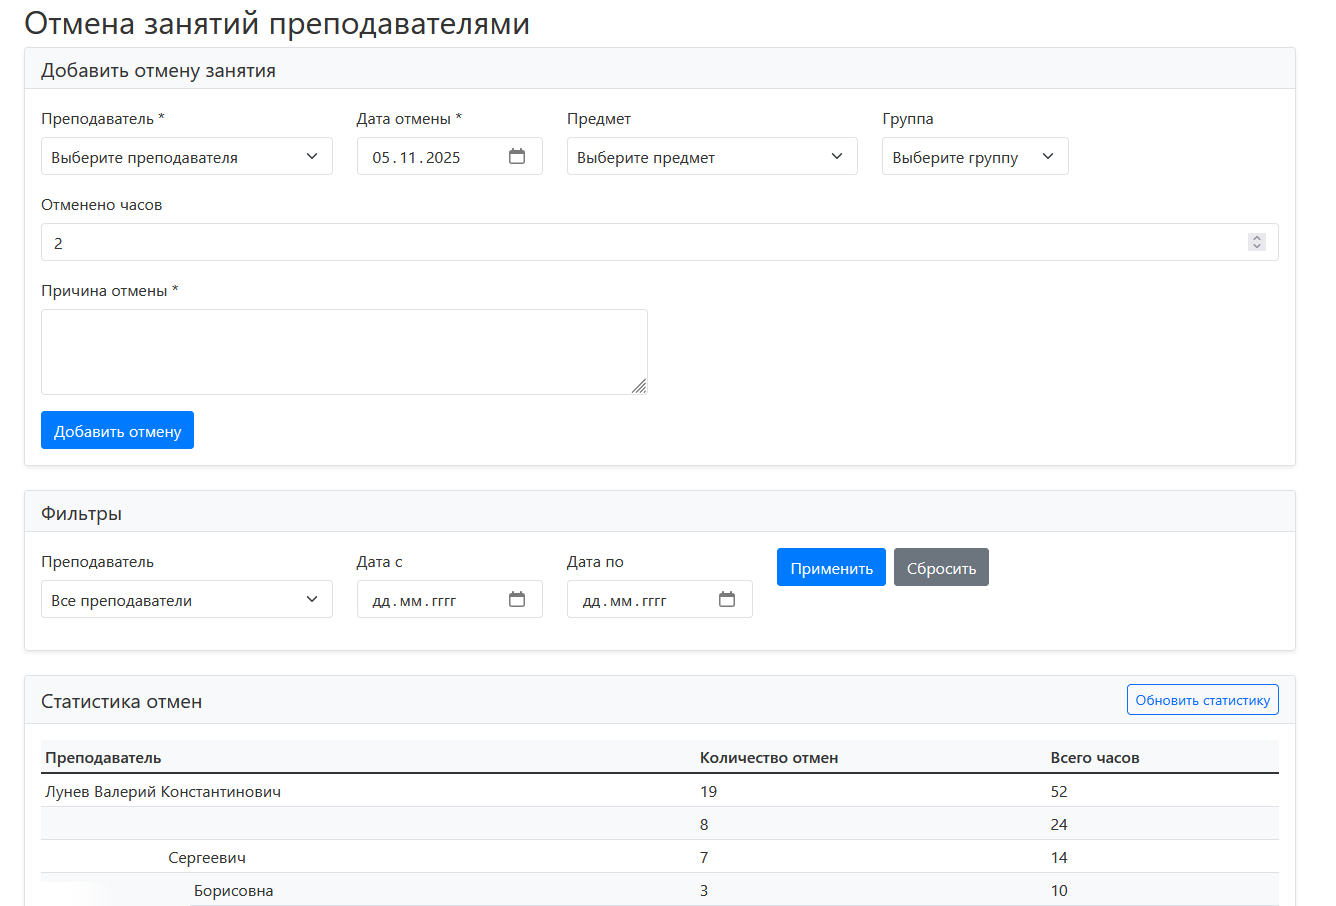Image resolution: width=1336 pixels, height=906 pixels.
Task: Open the calendar picker for "Дата отмены"
Action: point(517,156)
